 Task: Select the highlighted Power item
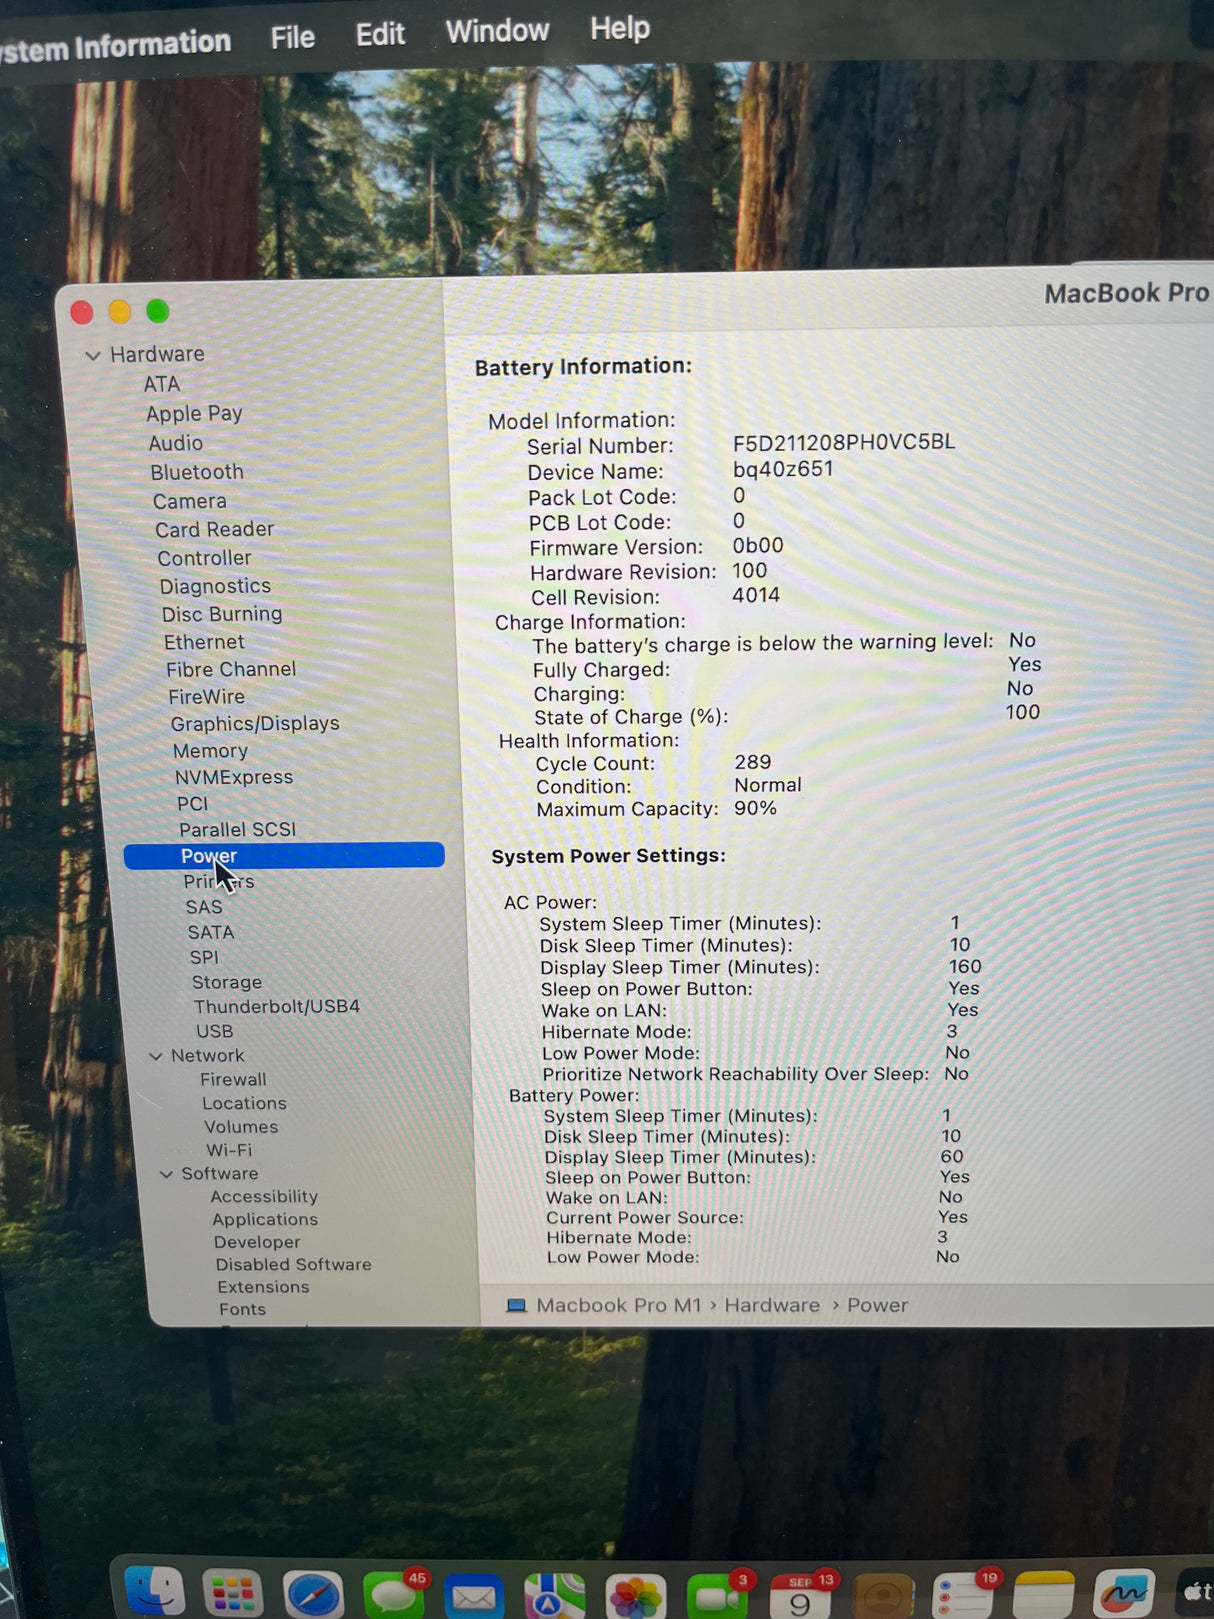(284, 855)
